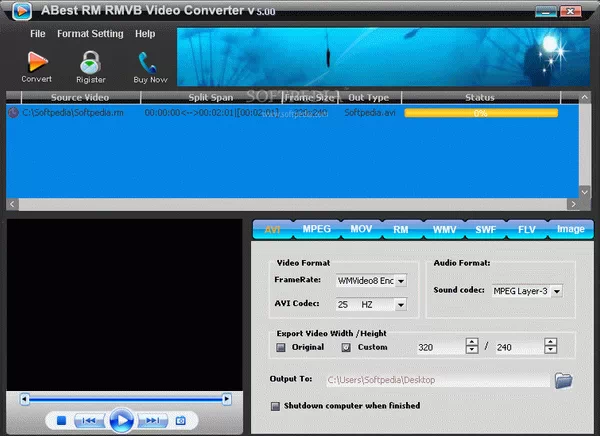Enable Shutdown computer when finished
Image resolution: width=600 pixels, height=436 pixels.
point(275,406)
